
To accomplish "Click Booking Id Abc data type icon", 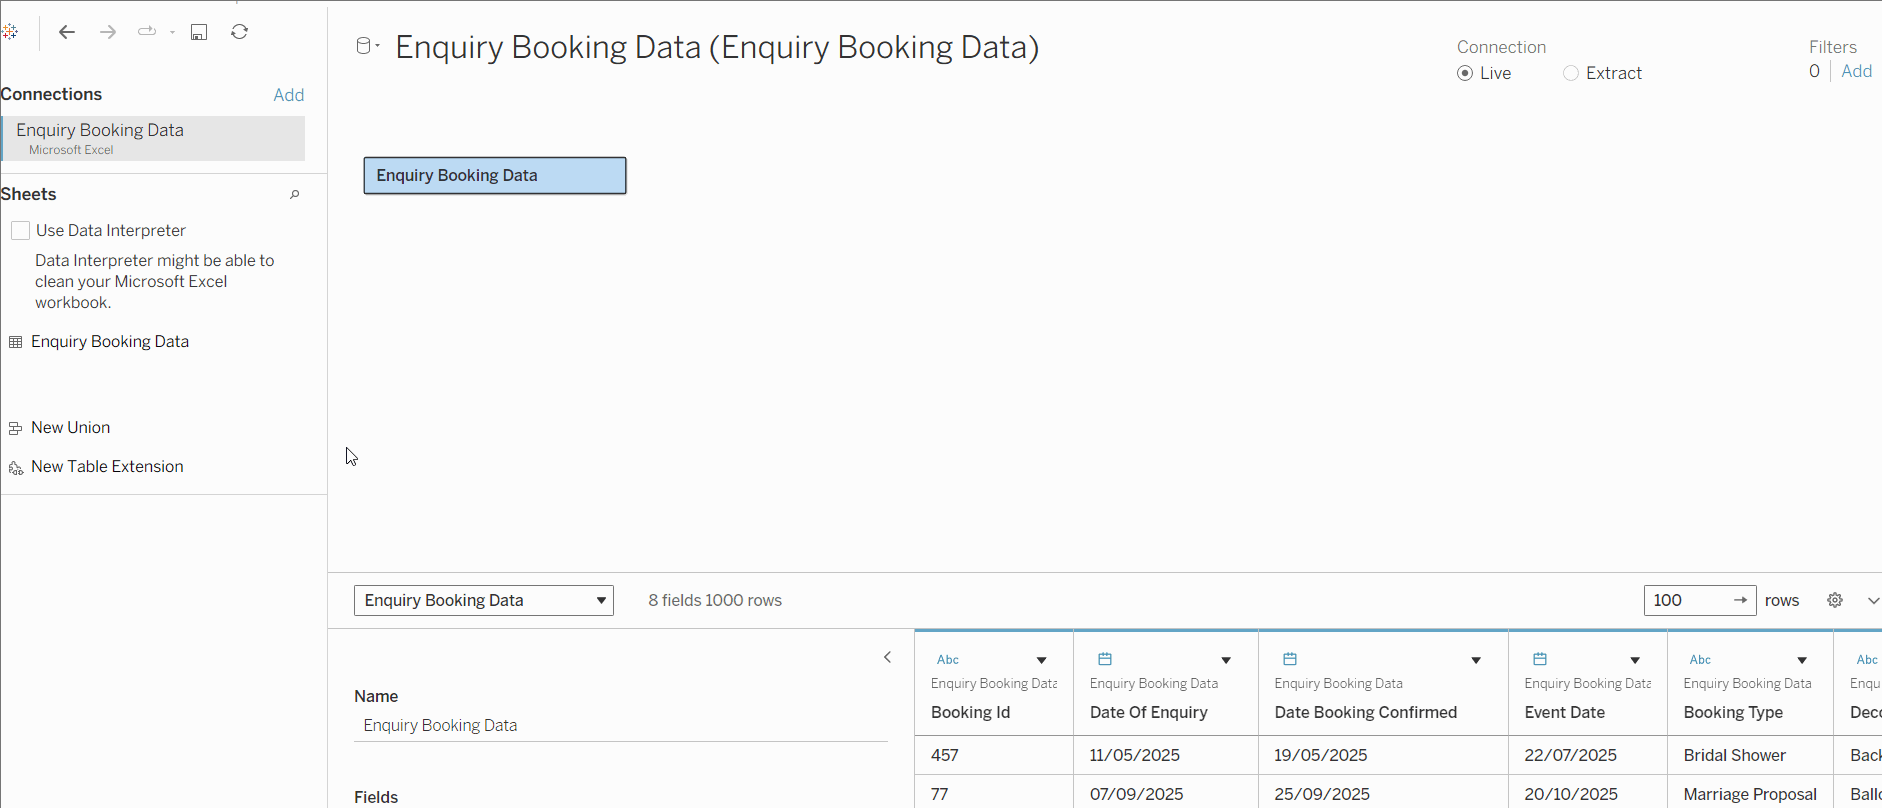I will tap(947, 660).
